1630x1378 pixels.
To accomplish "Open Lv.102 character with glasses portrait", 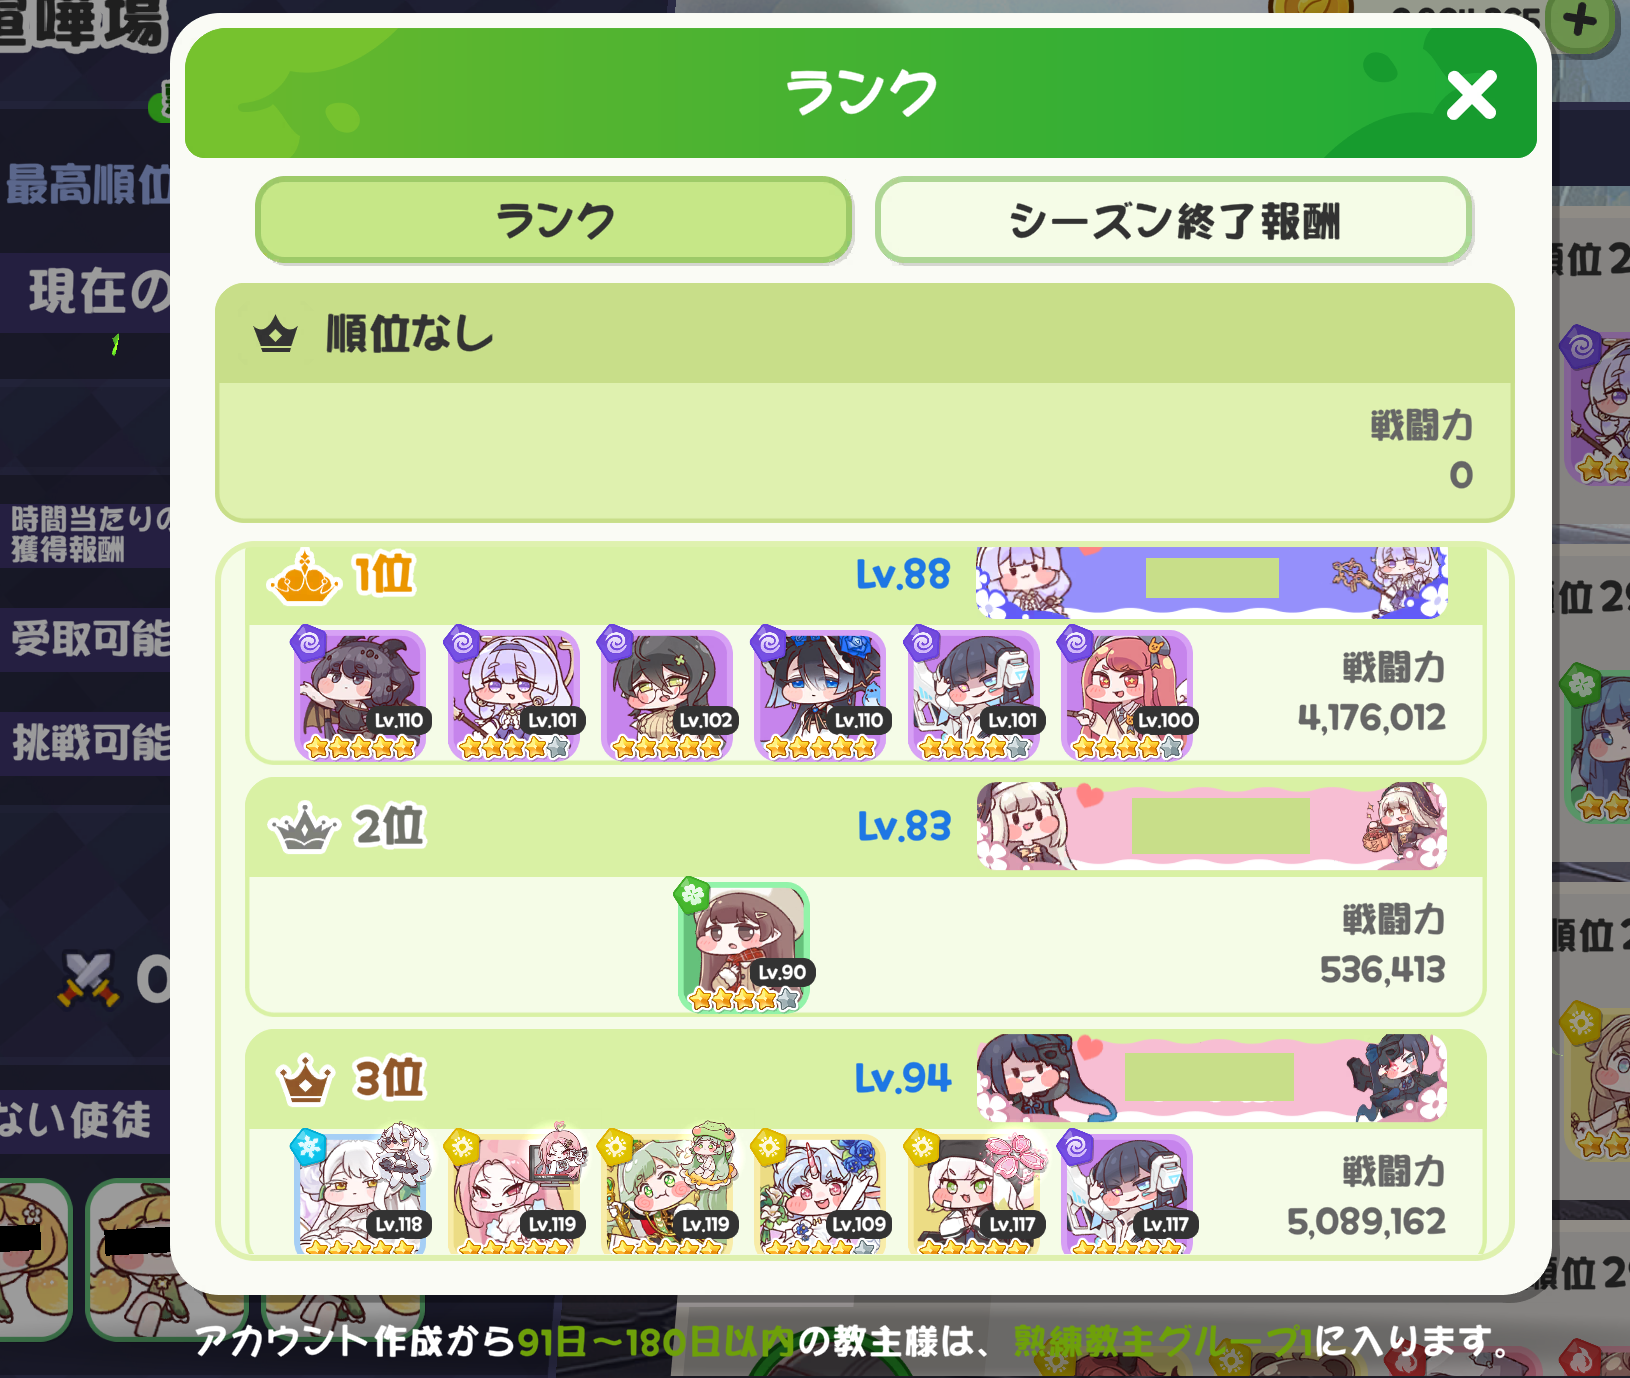I will click(x=667, y=694).
